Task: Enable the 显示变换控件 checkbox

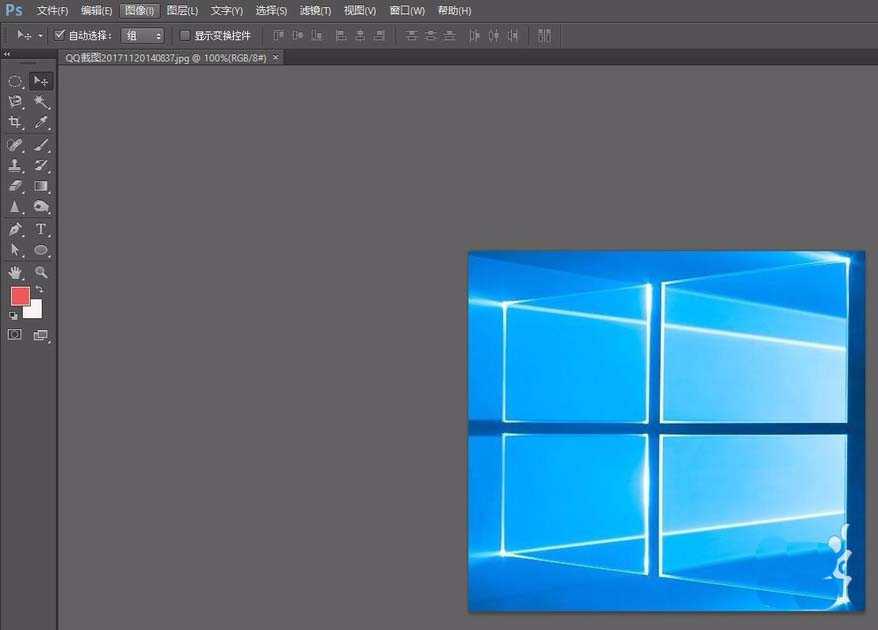Action: pyautogui.click(x=185, y=35)
